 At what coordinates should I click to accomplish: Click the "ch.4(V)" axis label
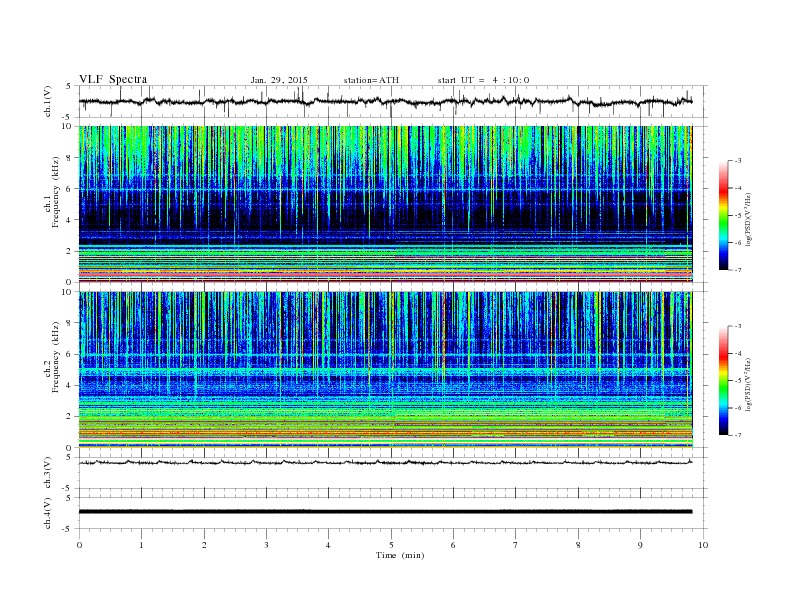[x=48, y=513]
